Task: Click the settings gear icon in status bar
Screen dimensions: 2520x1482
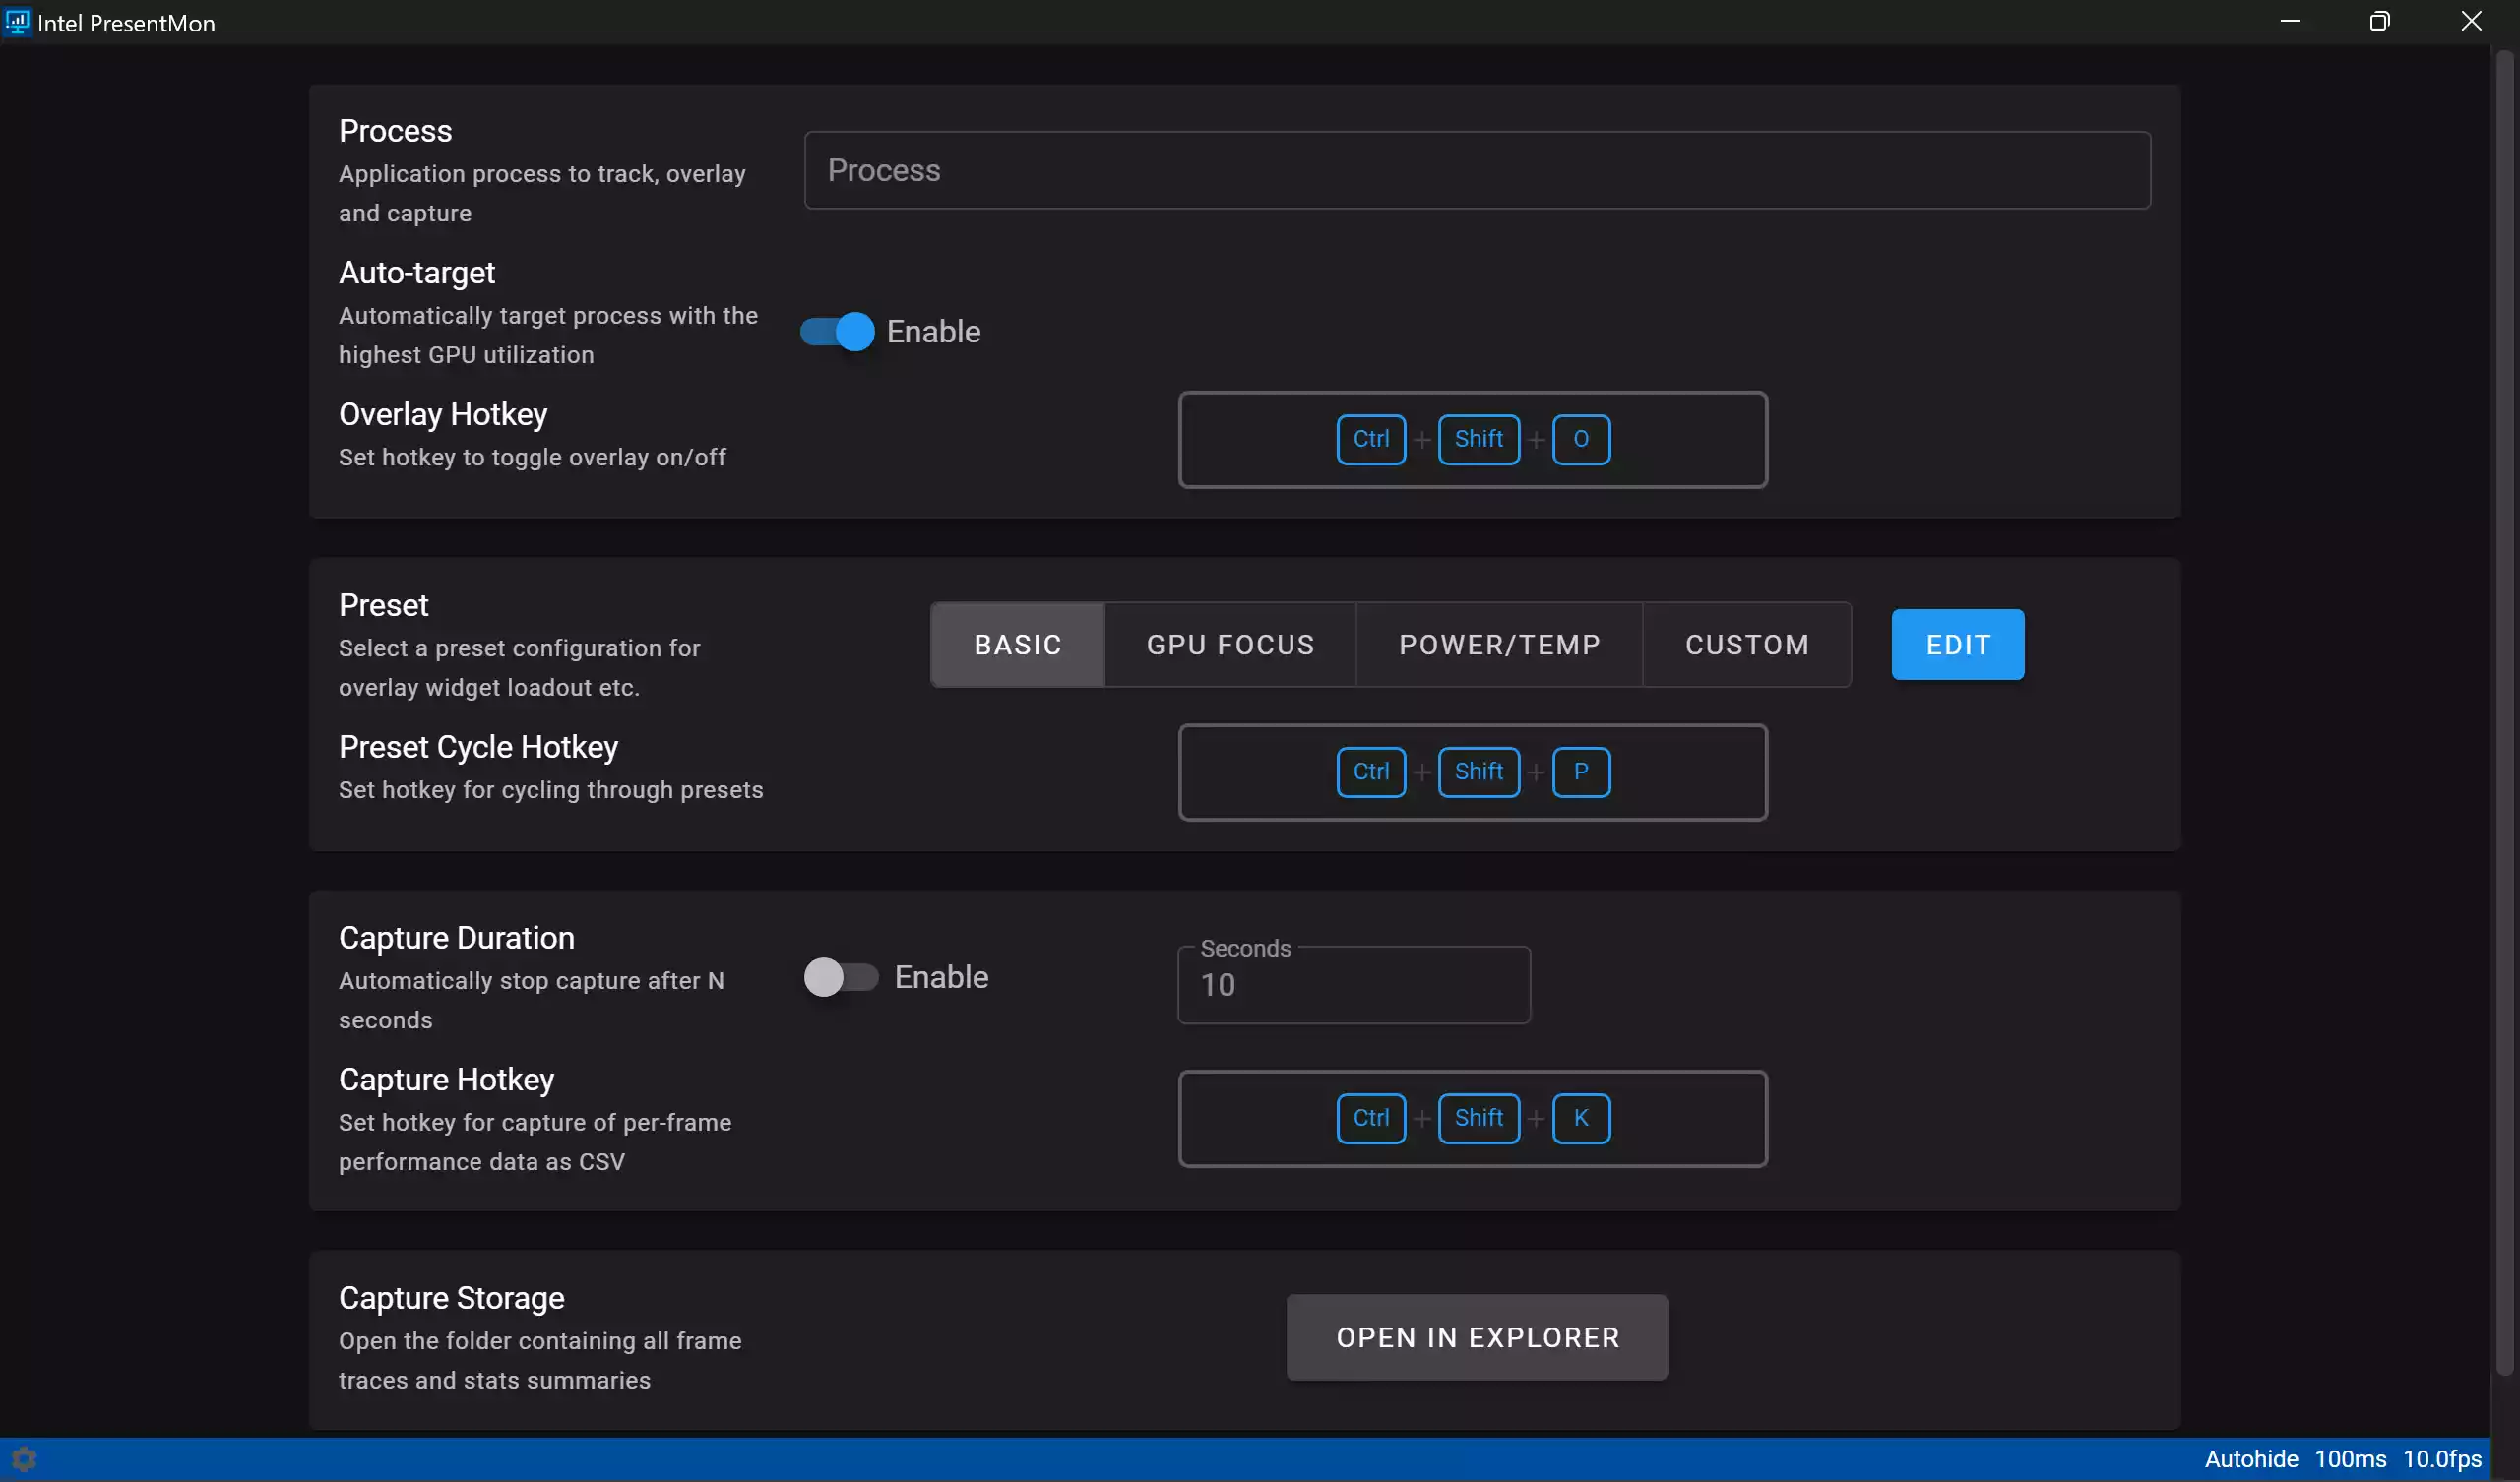Action: tap(24, 1459)
